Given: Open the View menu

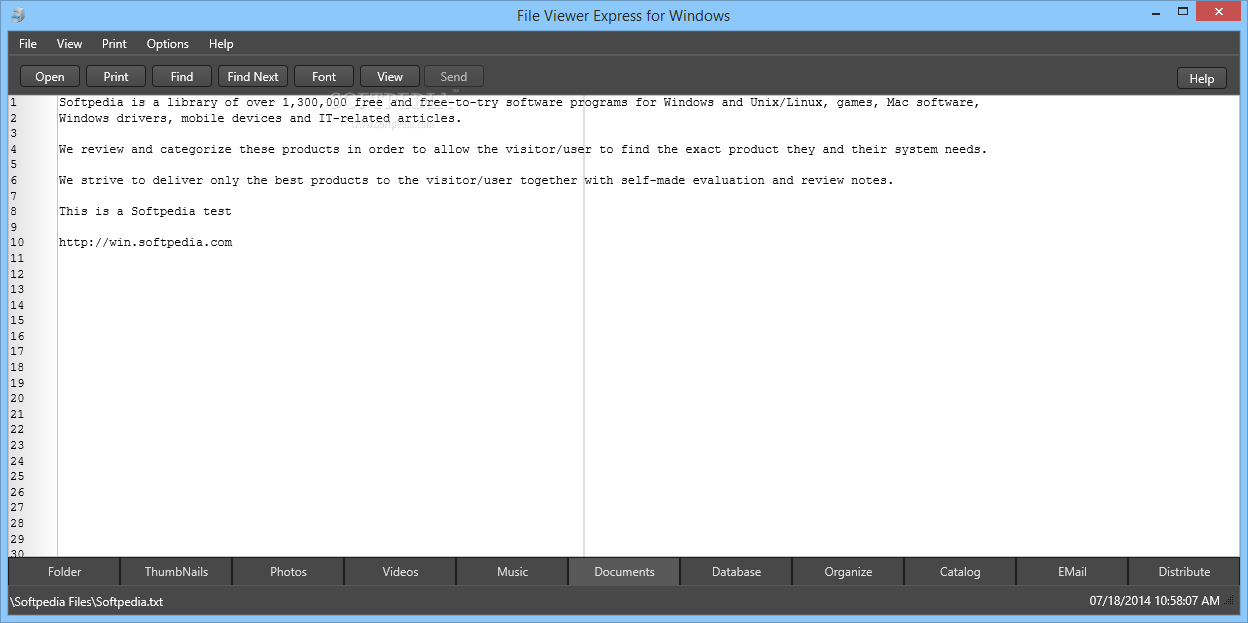Looking at the screenshot, I should (70, 44).
